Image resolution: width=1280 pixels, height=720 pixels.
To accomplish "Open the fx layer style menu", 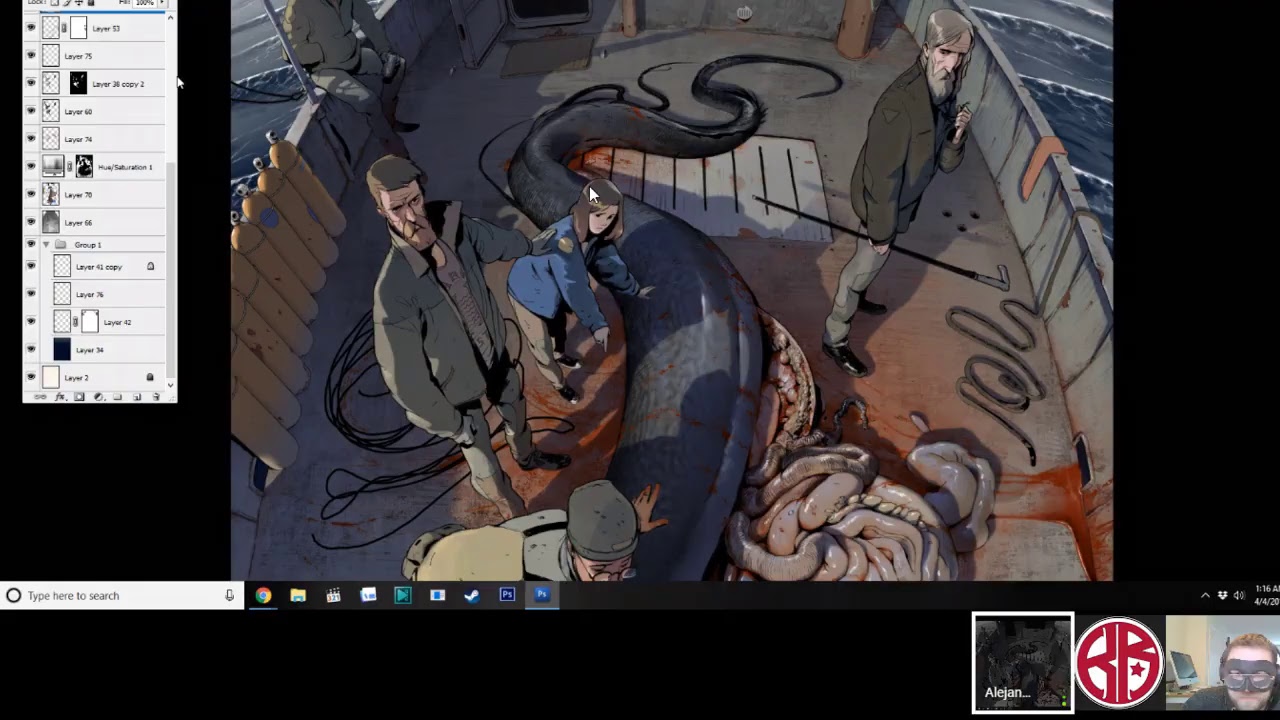I will pos(60,397).
